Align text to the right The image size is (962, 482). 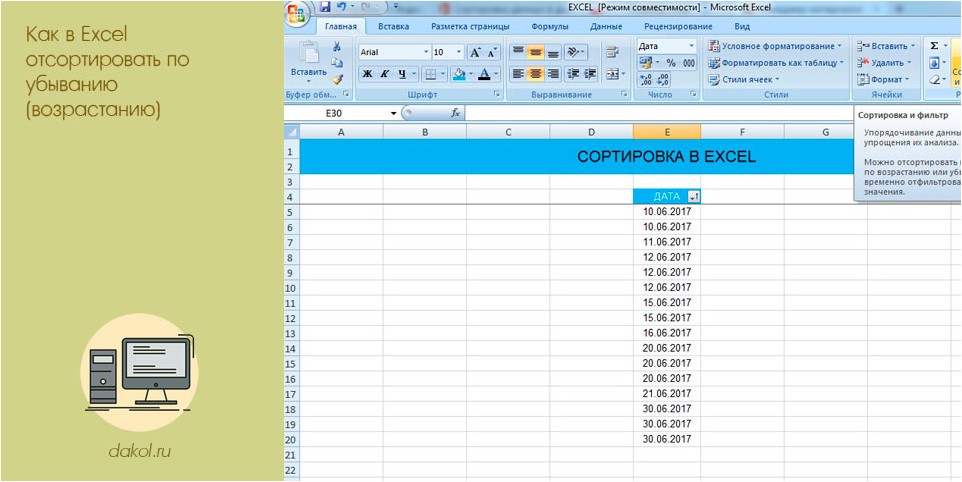point(553,74)
